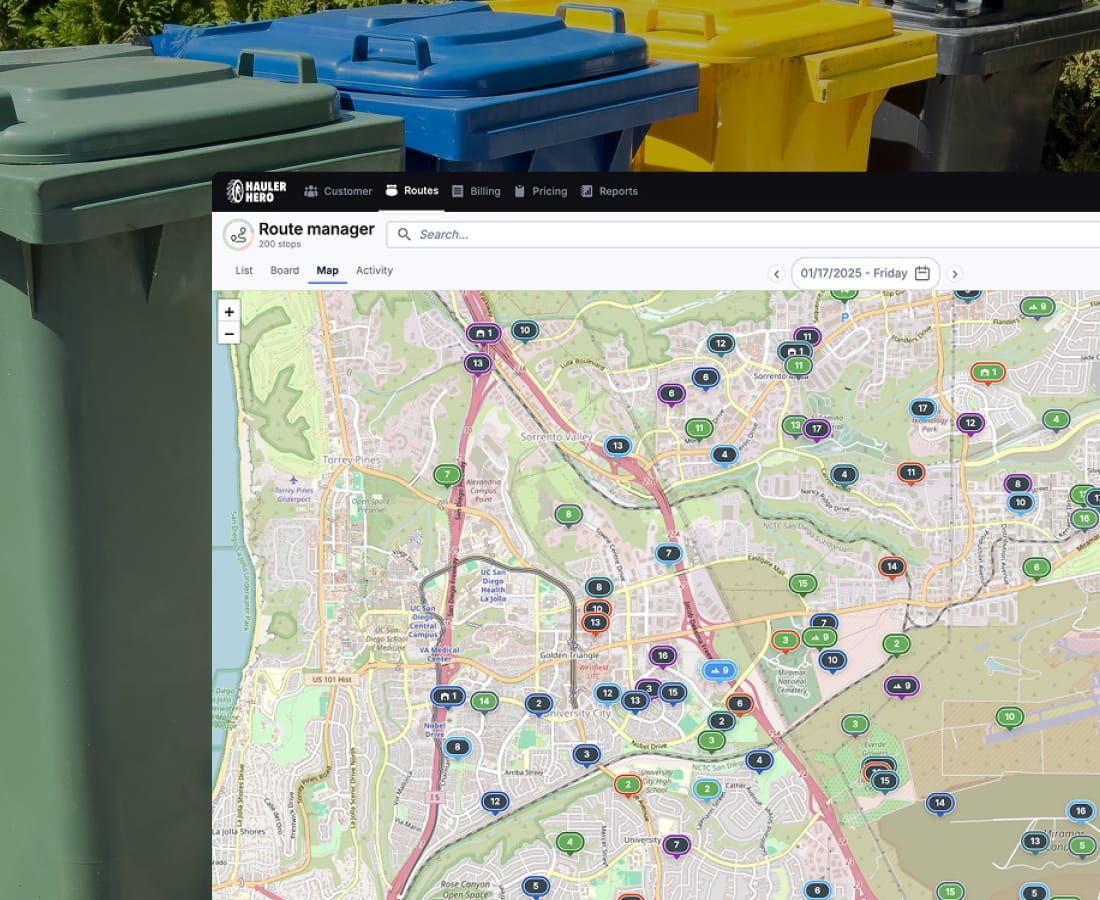Open the calendar date picker icon
The width and height of the screenshot is (1100, 900).
pos(923,273)
